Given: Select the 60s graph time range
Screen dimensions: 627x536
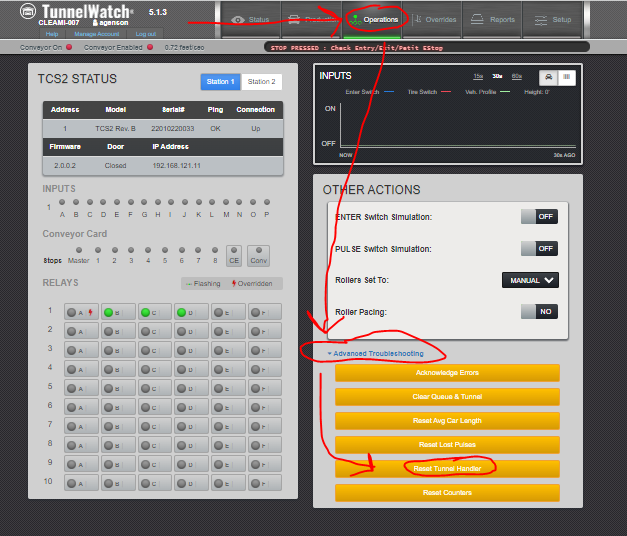Looking at the screenshot, I should pos(516,77).
